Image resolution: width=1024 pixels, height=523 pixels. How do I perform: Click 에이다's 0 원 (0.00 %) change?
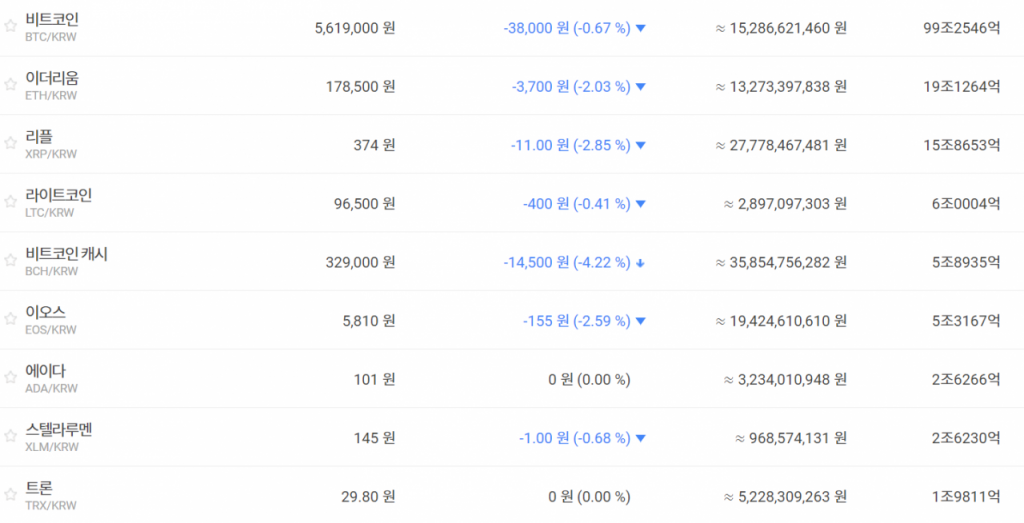pos(588,379)
